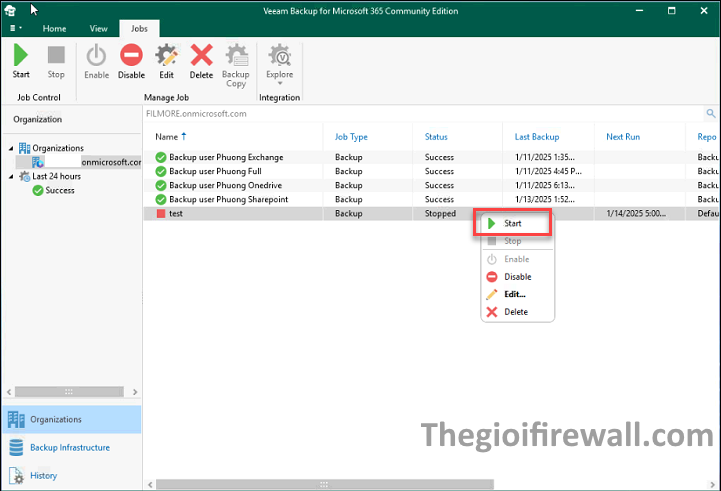721x491 pixels.
Task: Select the Jobs tab
Action: coord(139,29)
